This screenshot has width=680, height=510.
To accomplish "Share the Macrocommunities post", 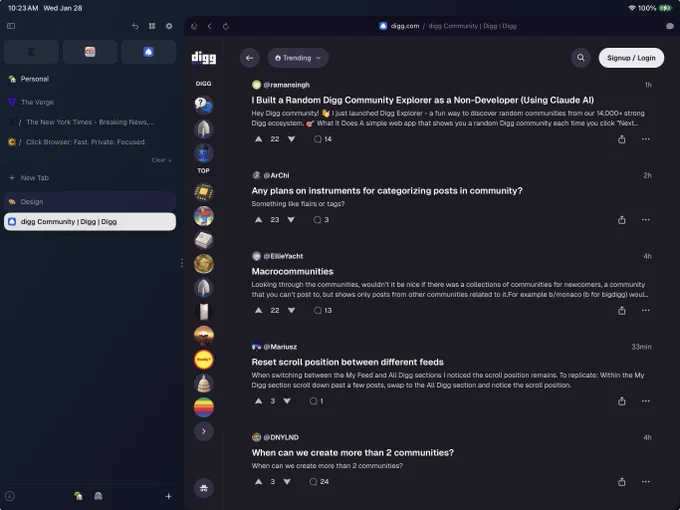I will pyautogui.click(x=621, y=311).
